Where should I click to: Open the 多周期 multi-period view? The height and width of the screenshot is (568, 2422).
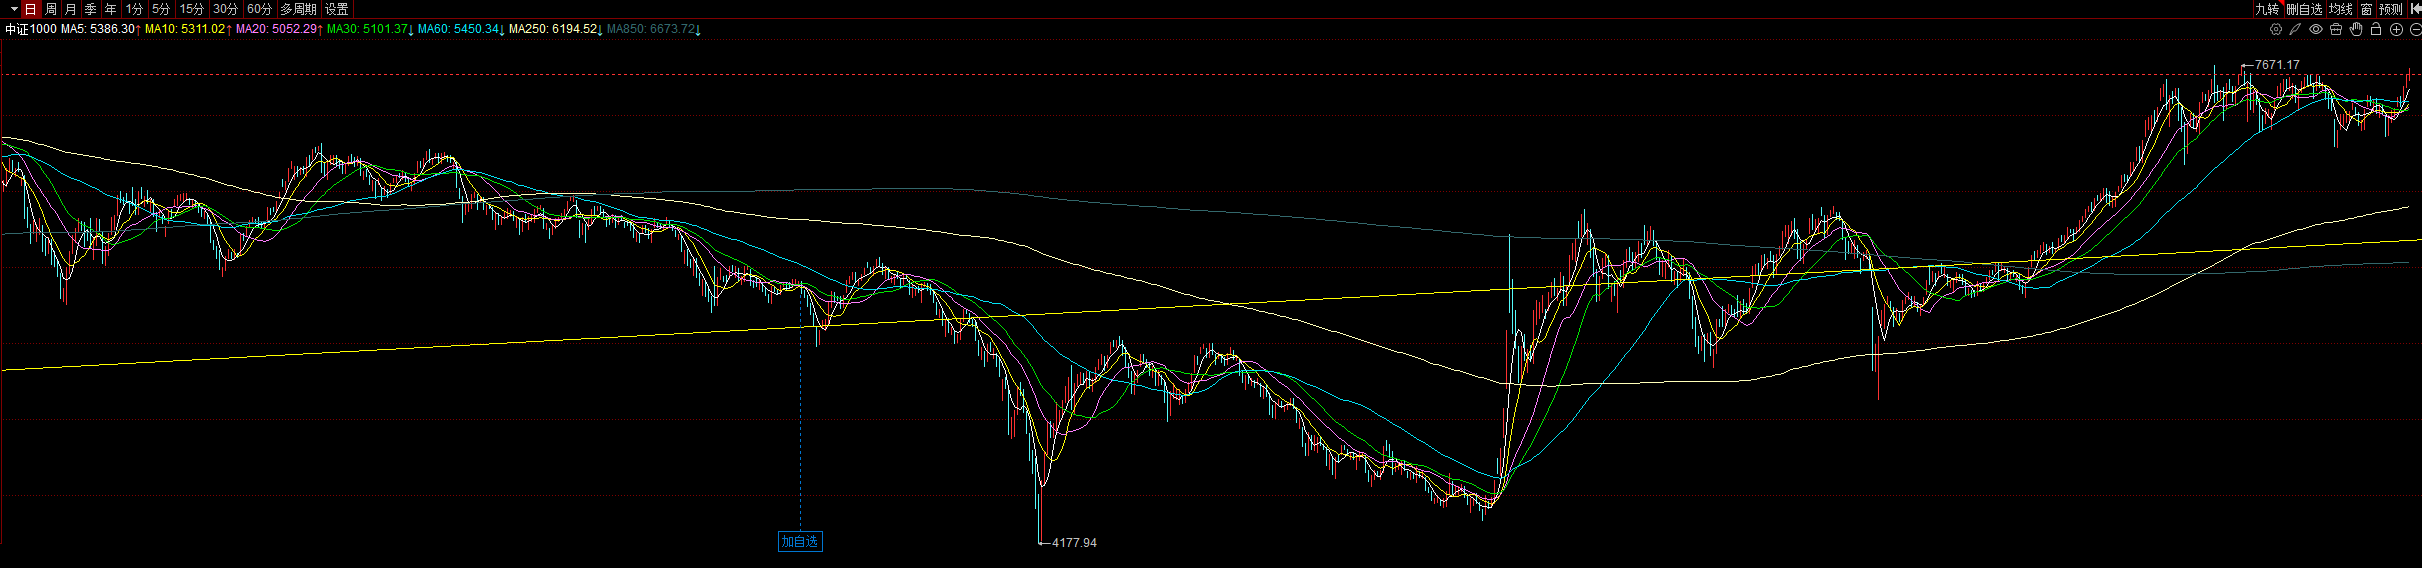coord(298,9)
